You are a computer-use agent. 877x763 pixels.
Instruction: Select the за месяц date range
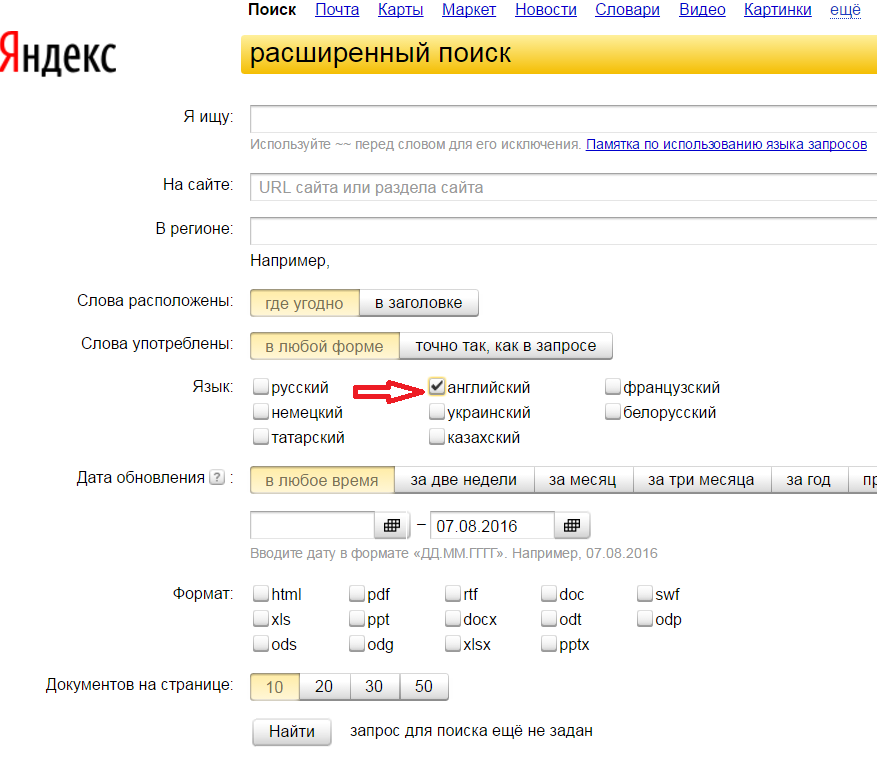tap(583, 480)
